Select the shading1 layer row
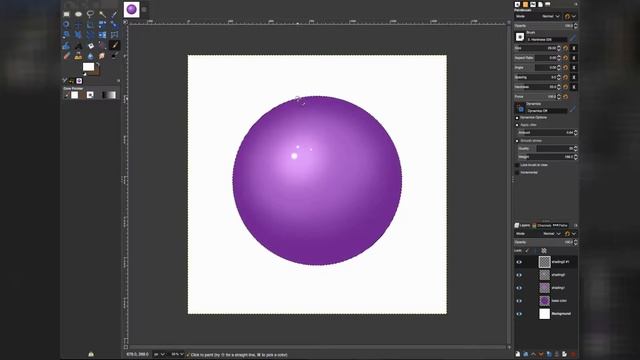640x360 pixels. click(x=546, y=288)
